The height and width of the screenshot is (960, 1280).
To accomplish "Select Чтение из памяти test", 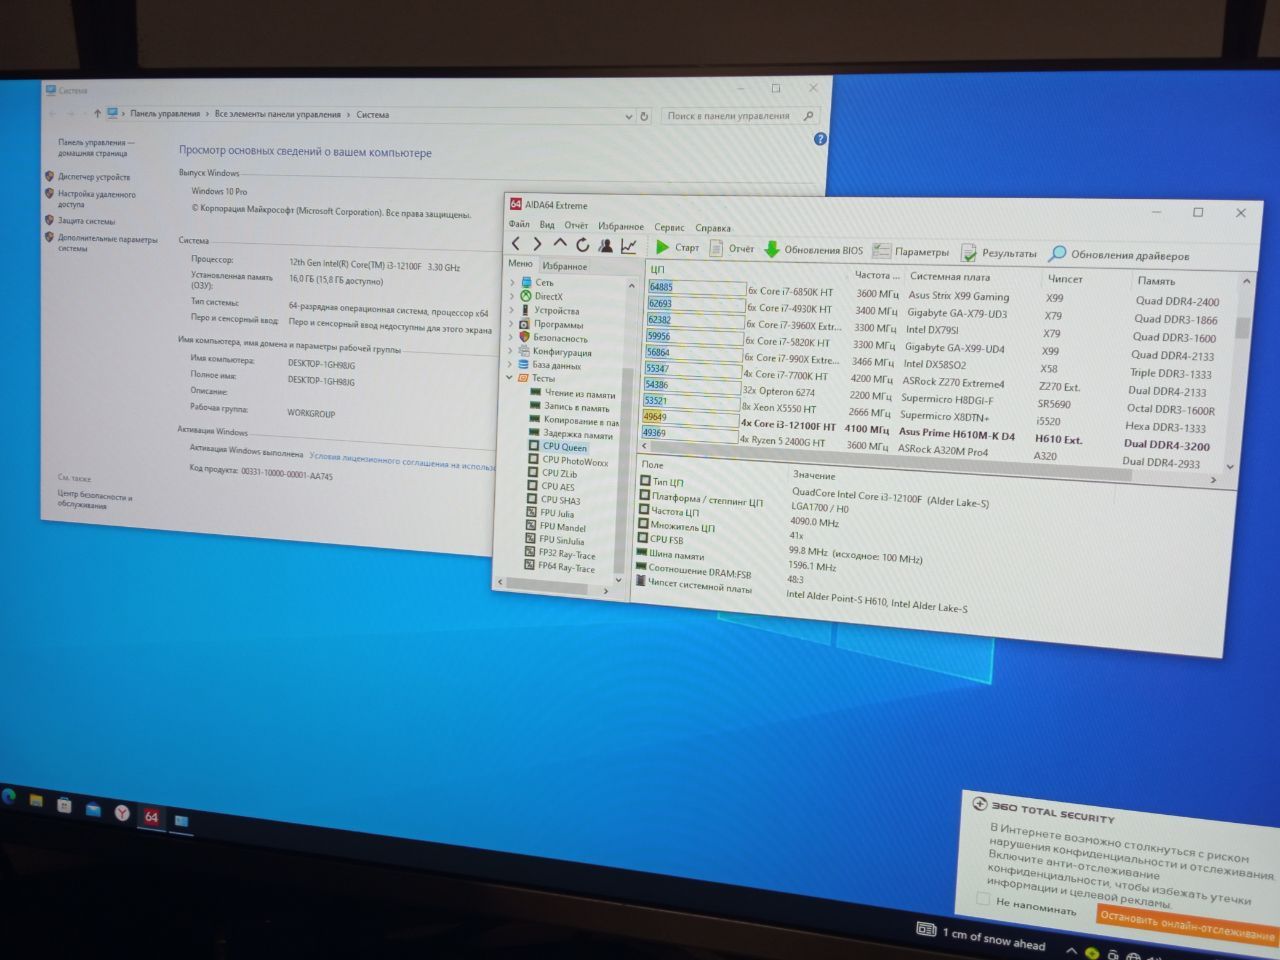I will tap(572, 393).
